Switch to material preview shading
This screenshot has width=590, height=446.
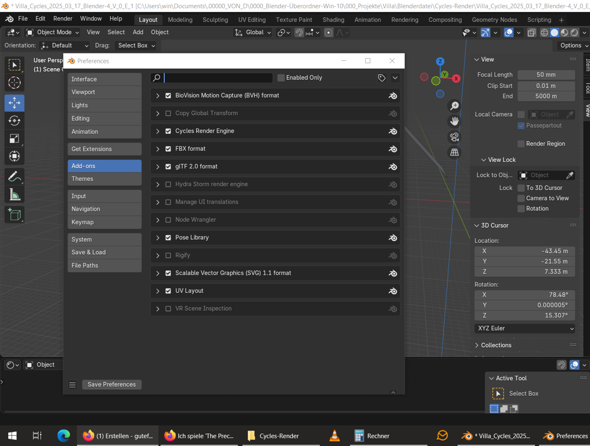coord(564,33)
